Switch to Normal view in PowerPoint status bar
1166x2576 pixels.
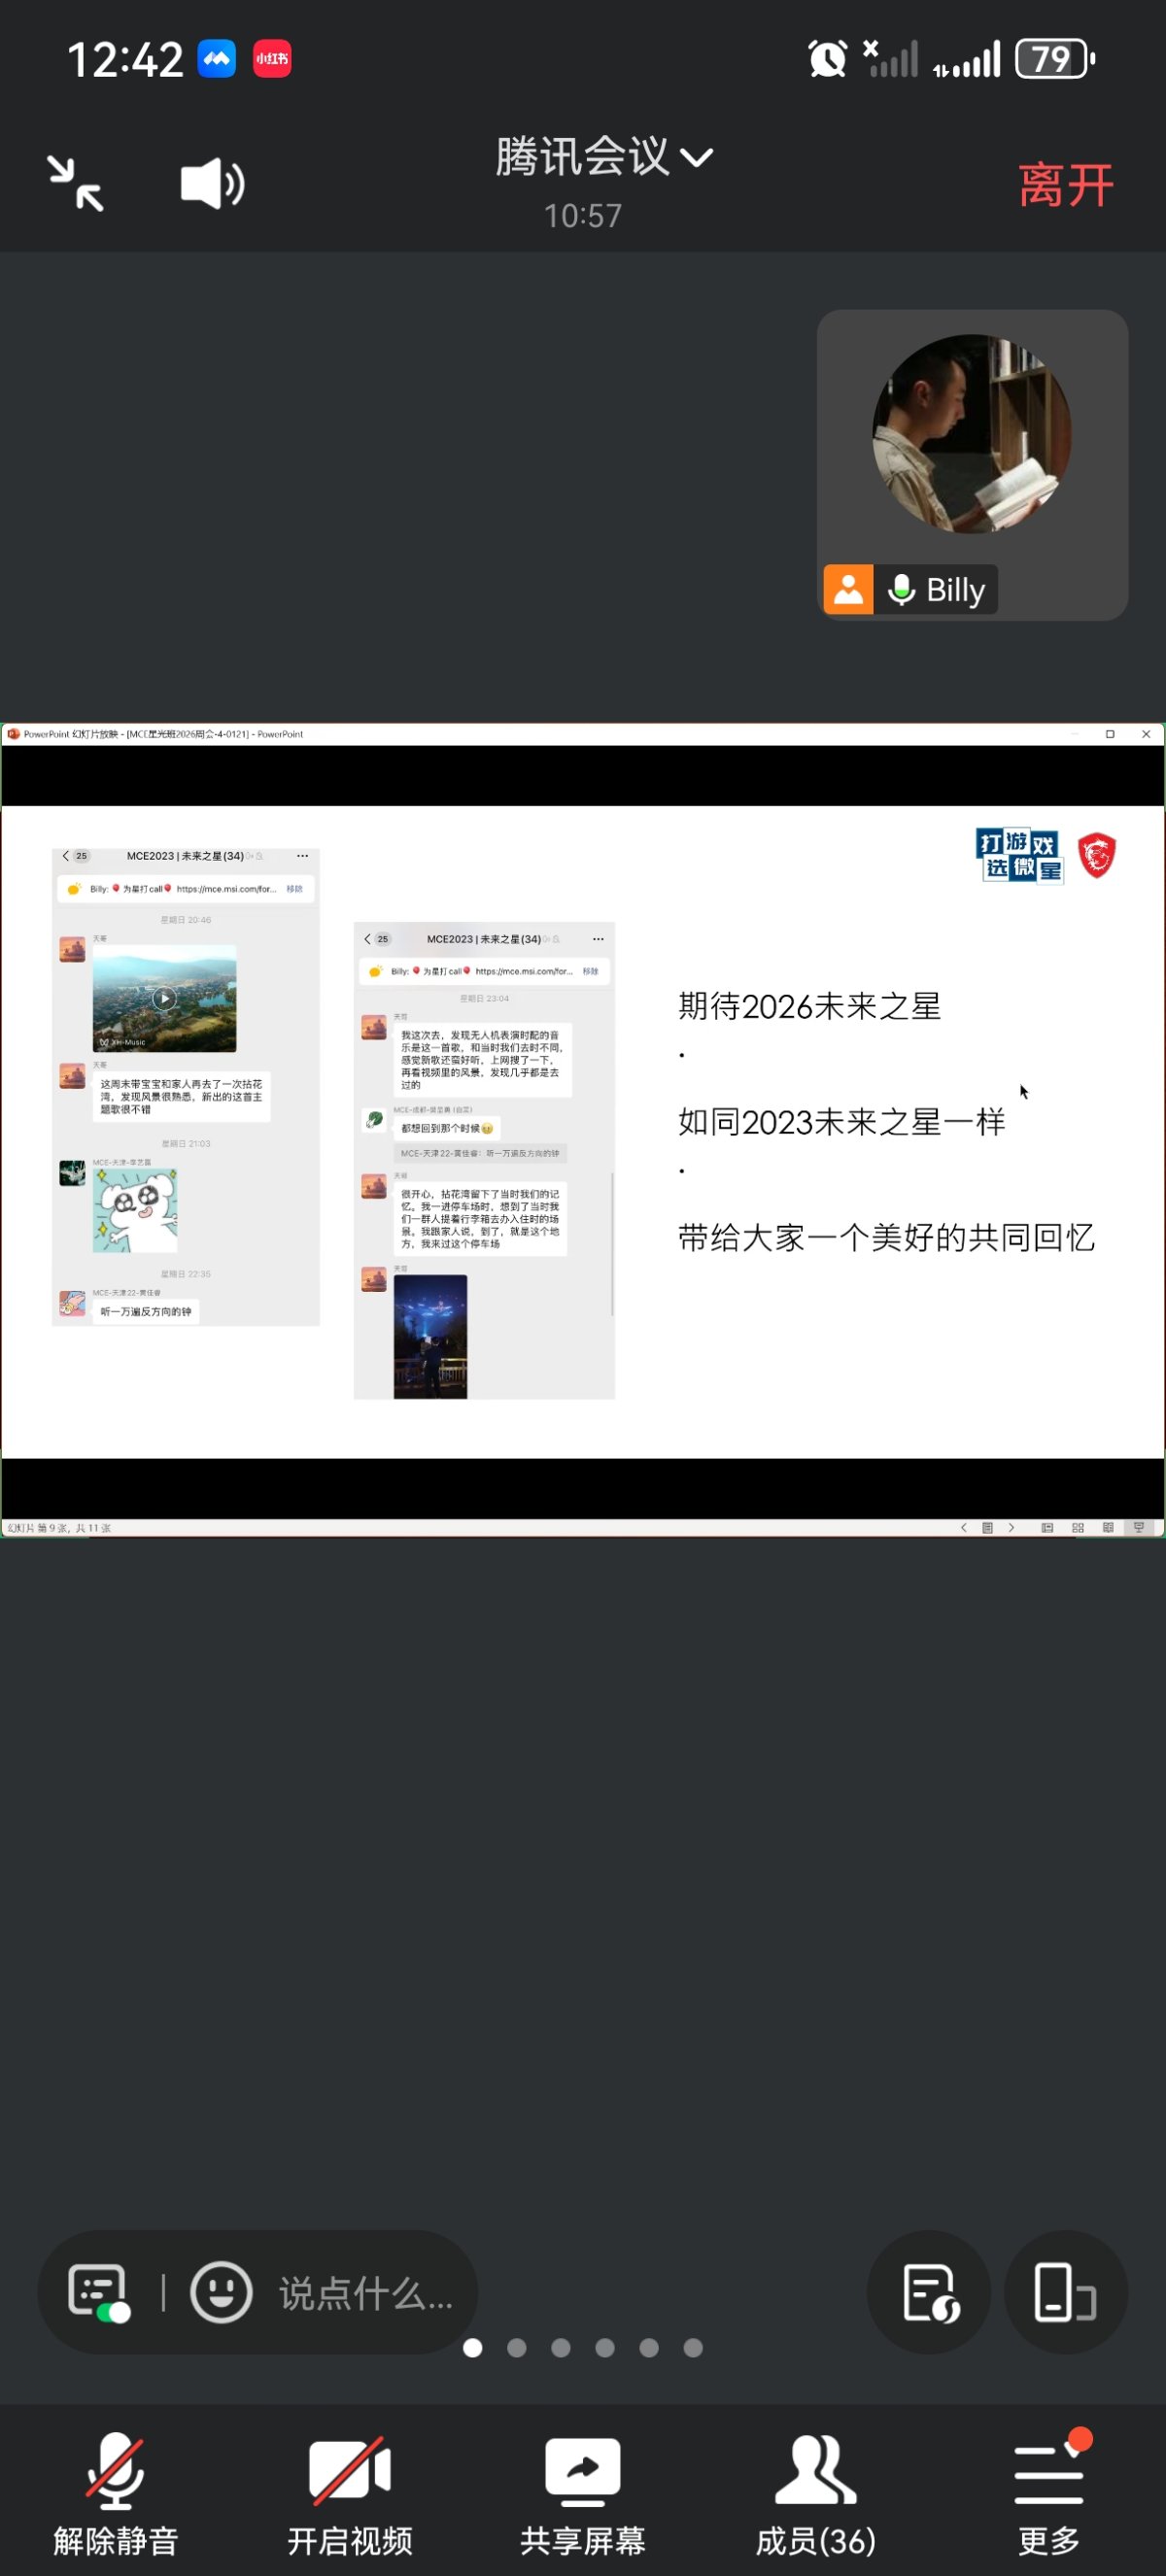point(1047,1527)
